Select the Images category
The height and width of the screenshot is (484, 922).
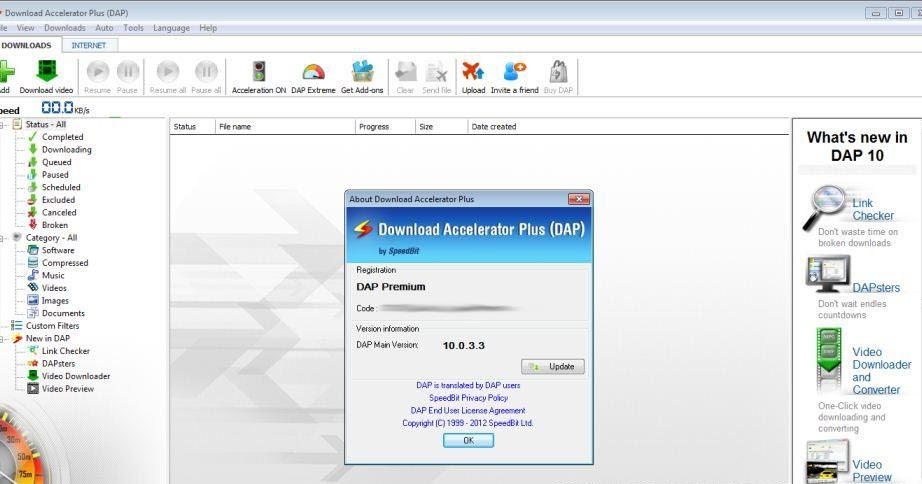55,301
